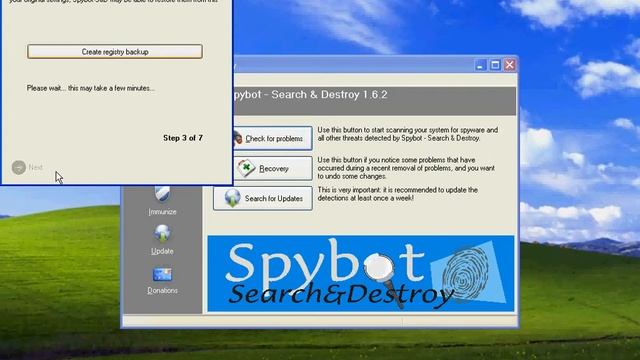This screenshot has height=360, width=640.
Task: Click the globe icon on Search for Updates
Action: (232, 198)
